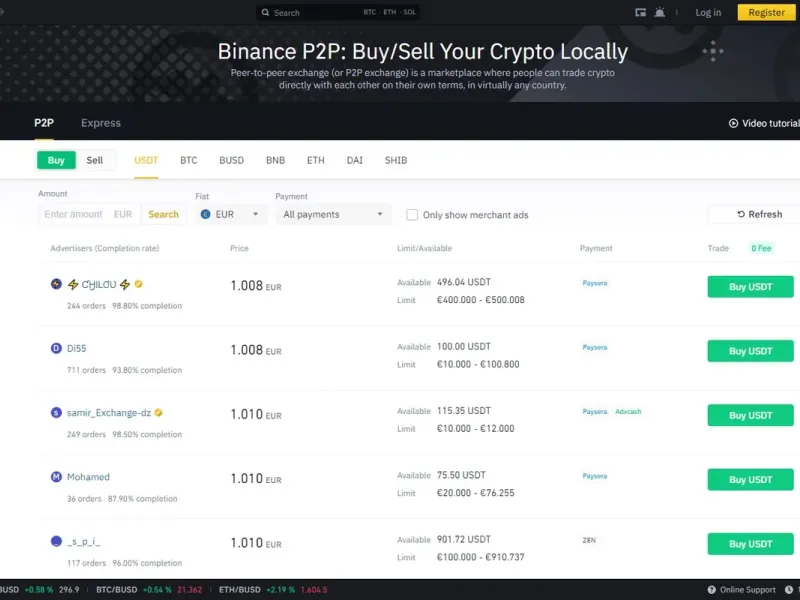Click the Log in link
Image resolution: width=800 pixels, height=600 pixels.
pos(708,12)
